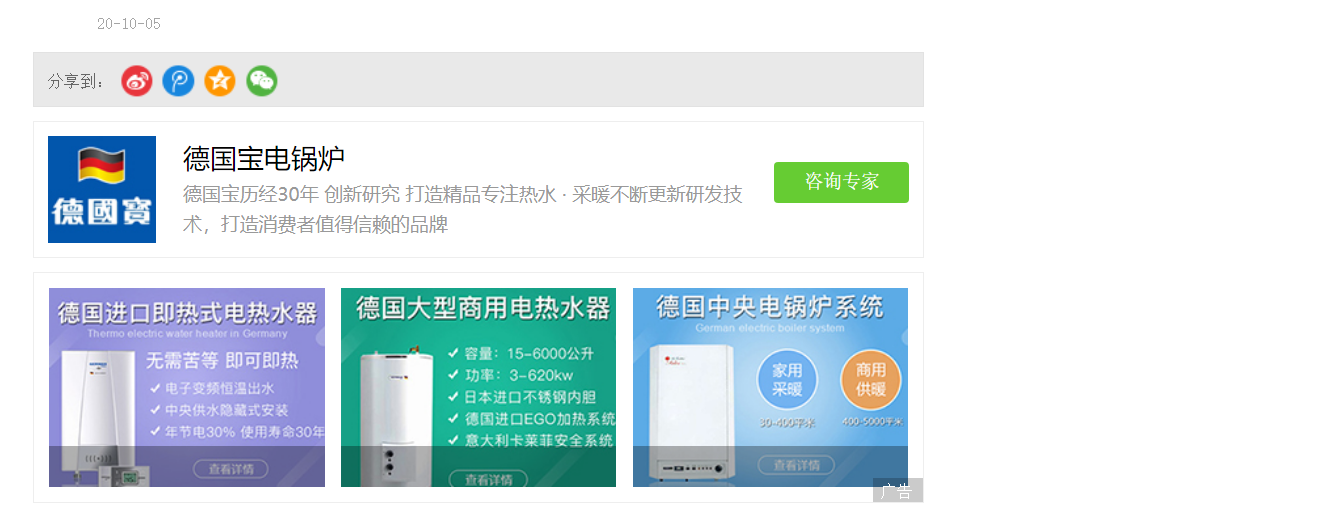The width and height of the screenshot is (1322, 515).
Task: Open the 德国宝电锅炉 headline link
Action: coord(264,158)
